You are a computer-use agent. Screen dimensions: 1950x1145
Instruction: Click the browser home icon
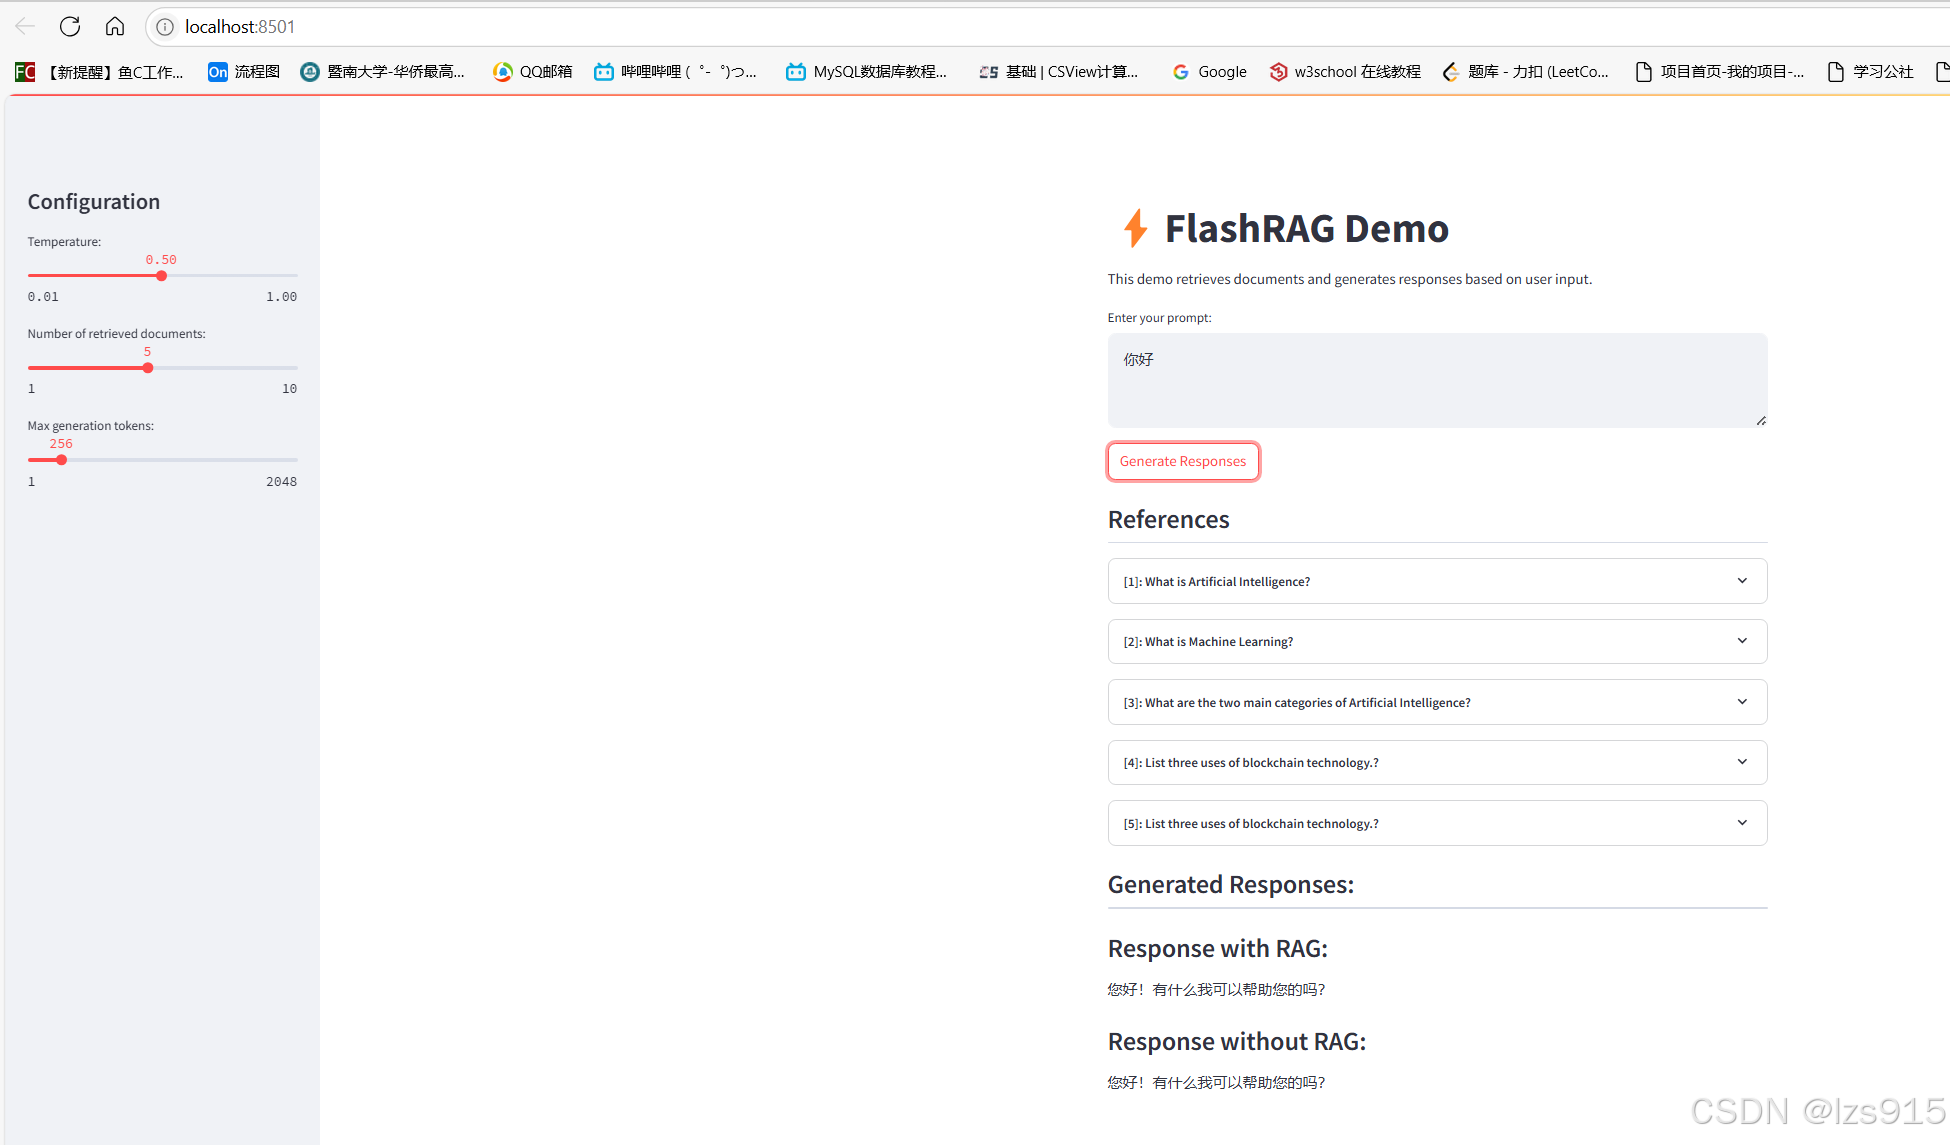coord(115,27)
